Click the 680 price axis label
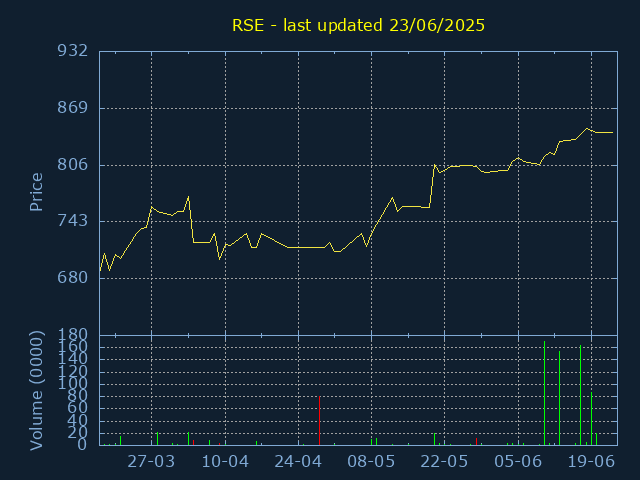 coord(73,278)
